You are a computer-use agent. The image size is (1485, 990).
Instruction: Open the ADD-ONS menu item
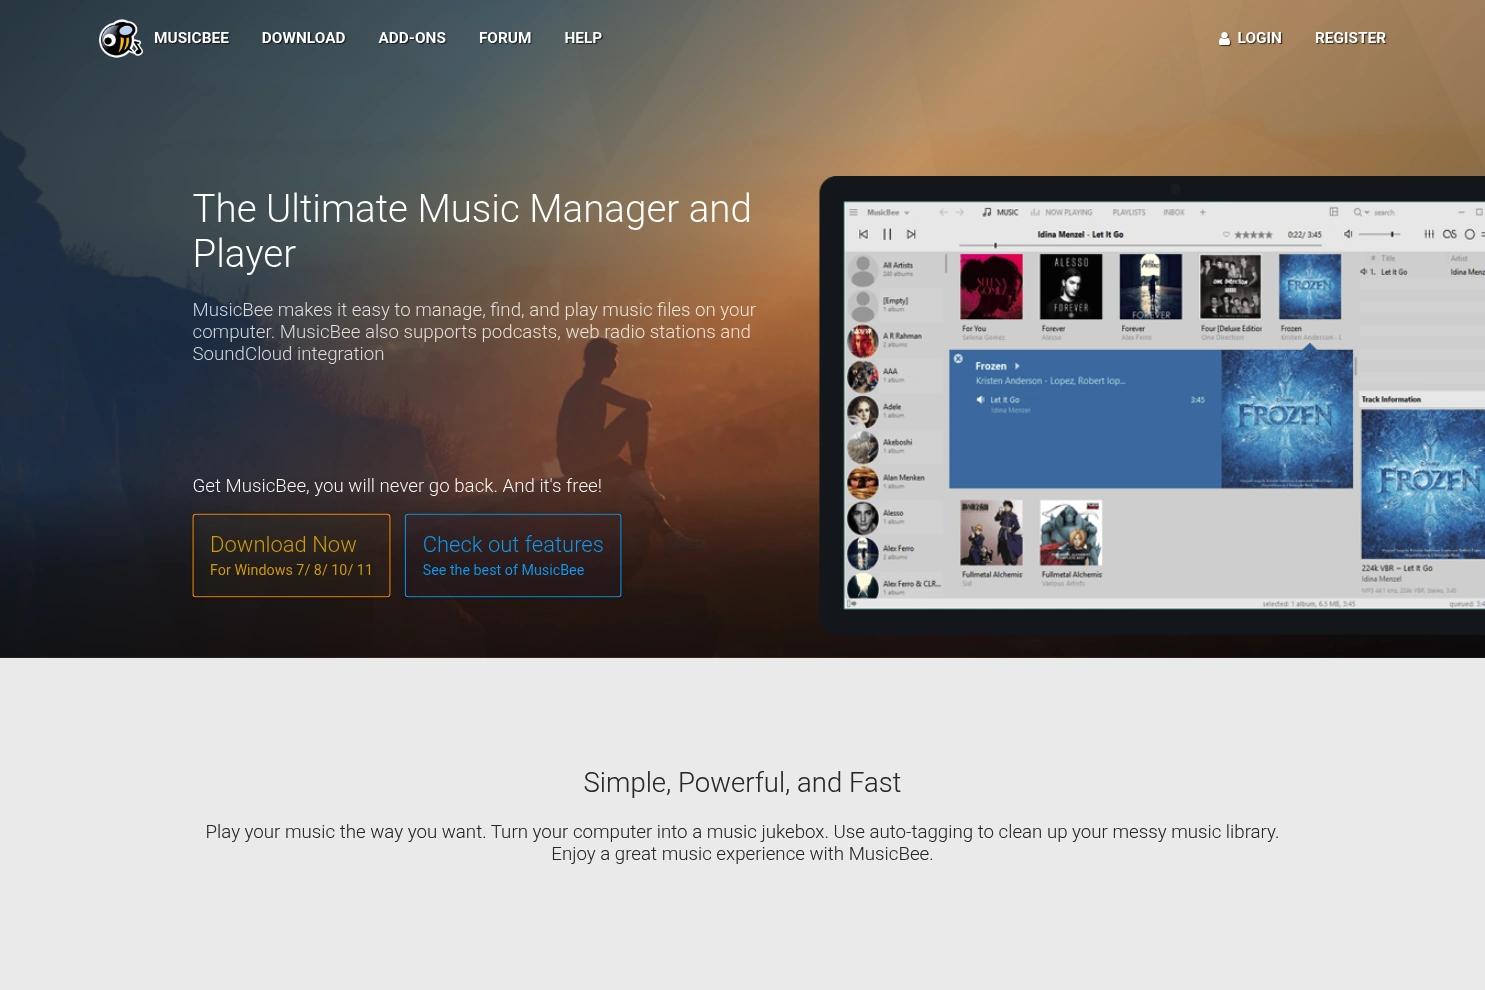coord(412,38)
